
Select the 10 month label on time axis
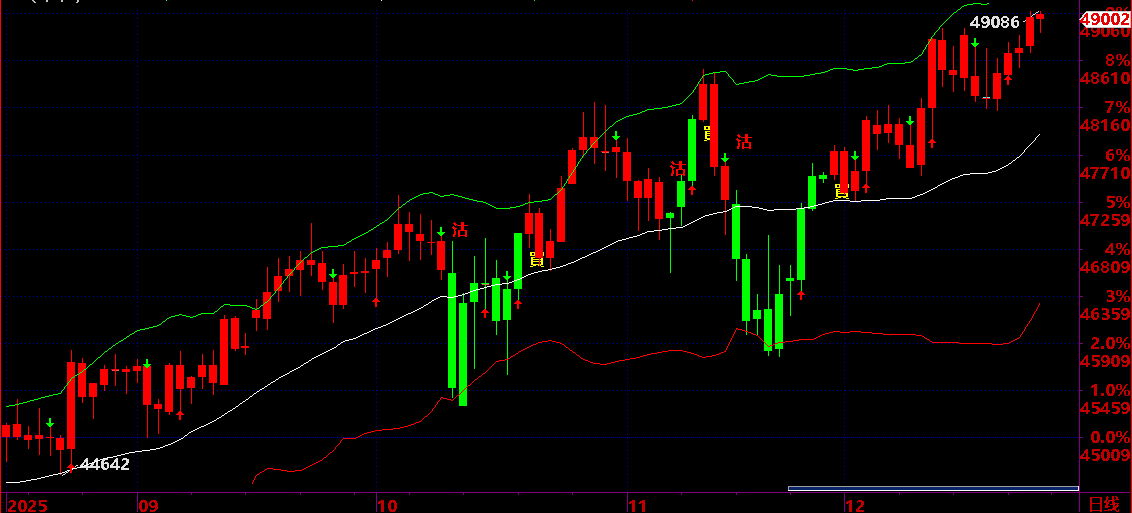[x=388, y=504]
